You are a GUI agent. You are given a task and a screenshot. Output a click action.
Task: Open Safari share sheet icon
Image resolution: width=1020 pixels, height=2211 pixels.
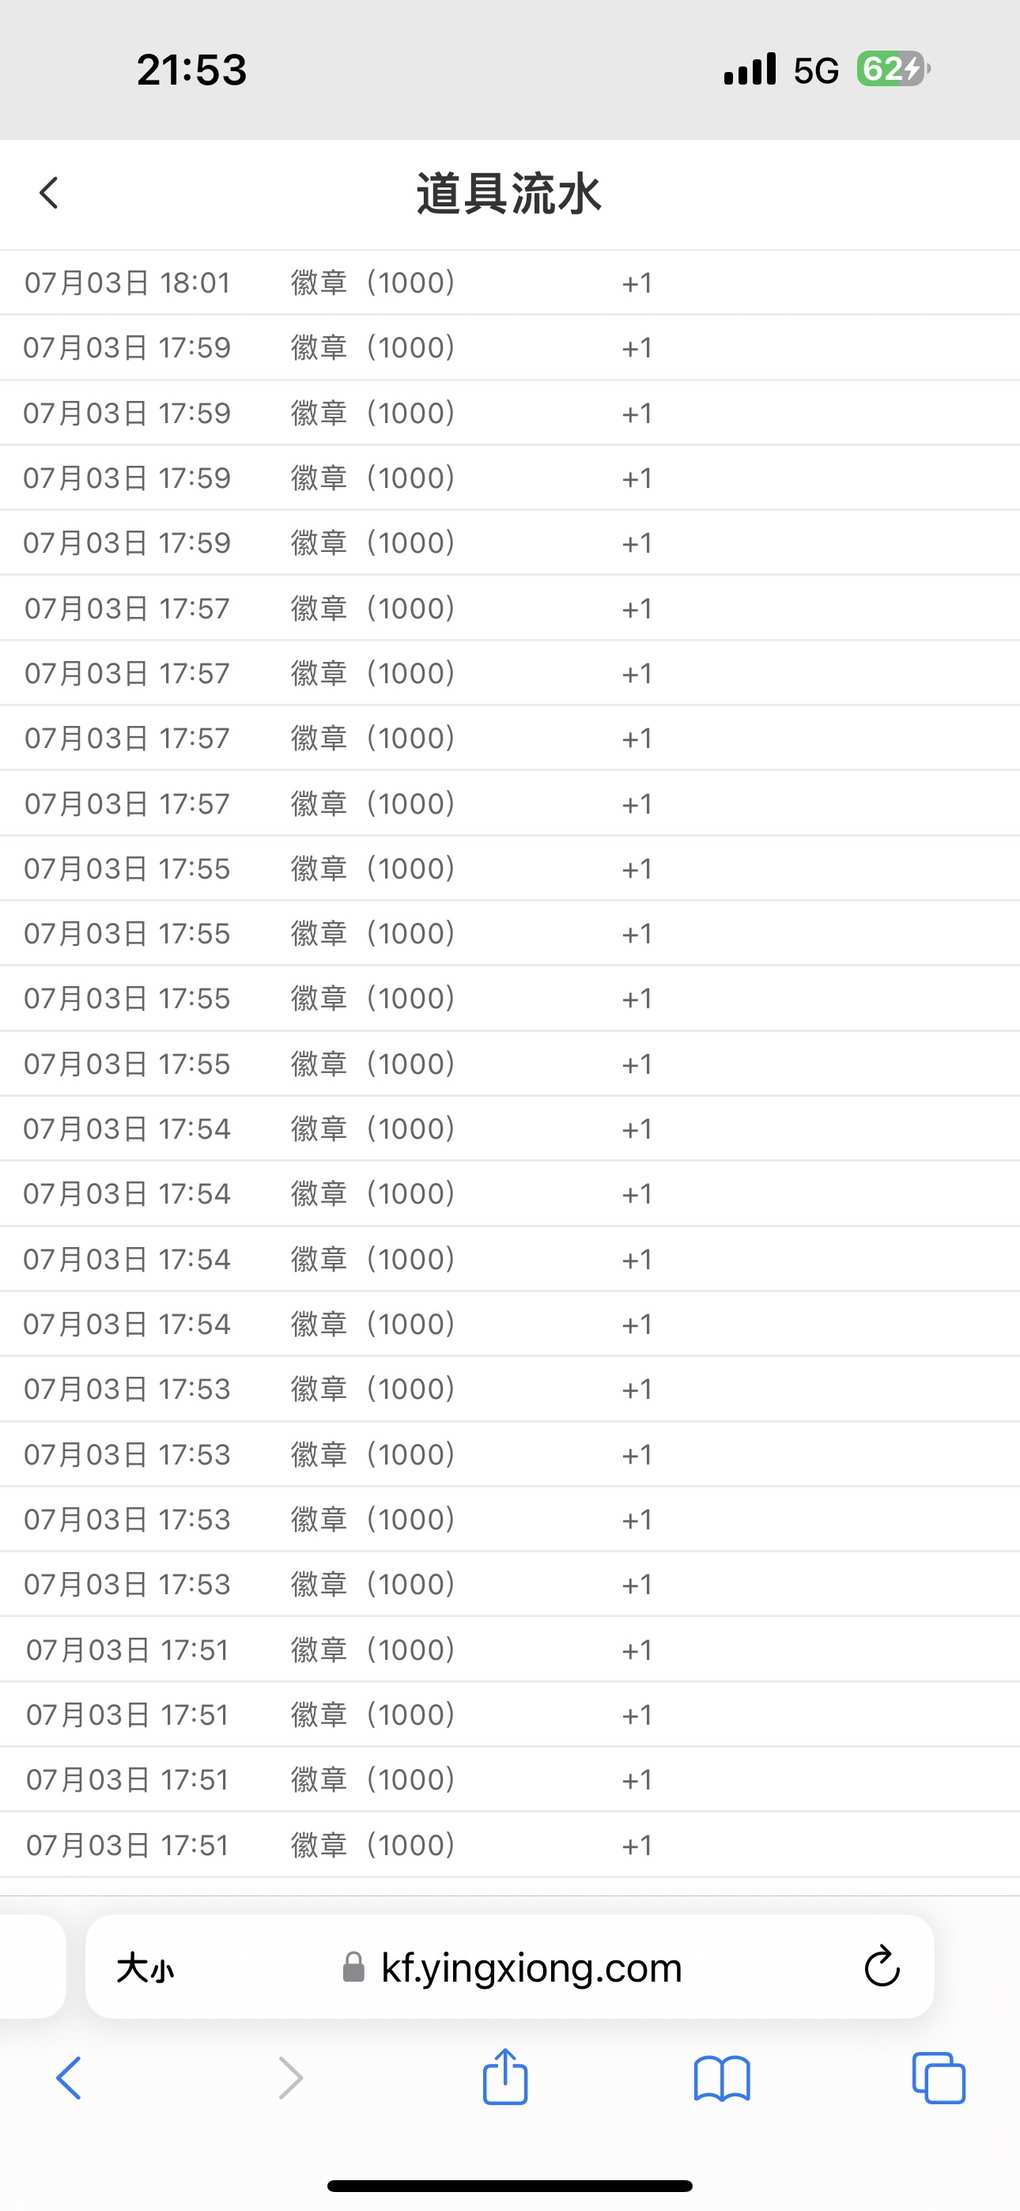click(x=505, y=2076)
